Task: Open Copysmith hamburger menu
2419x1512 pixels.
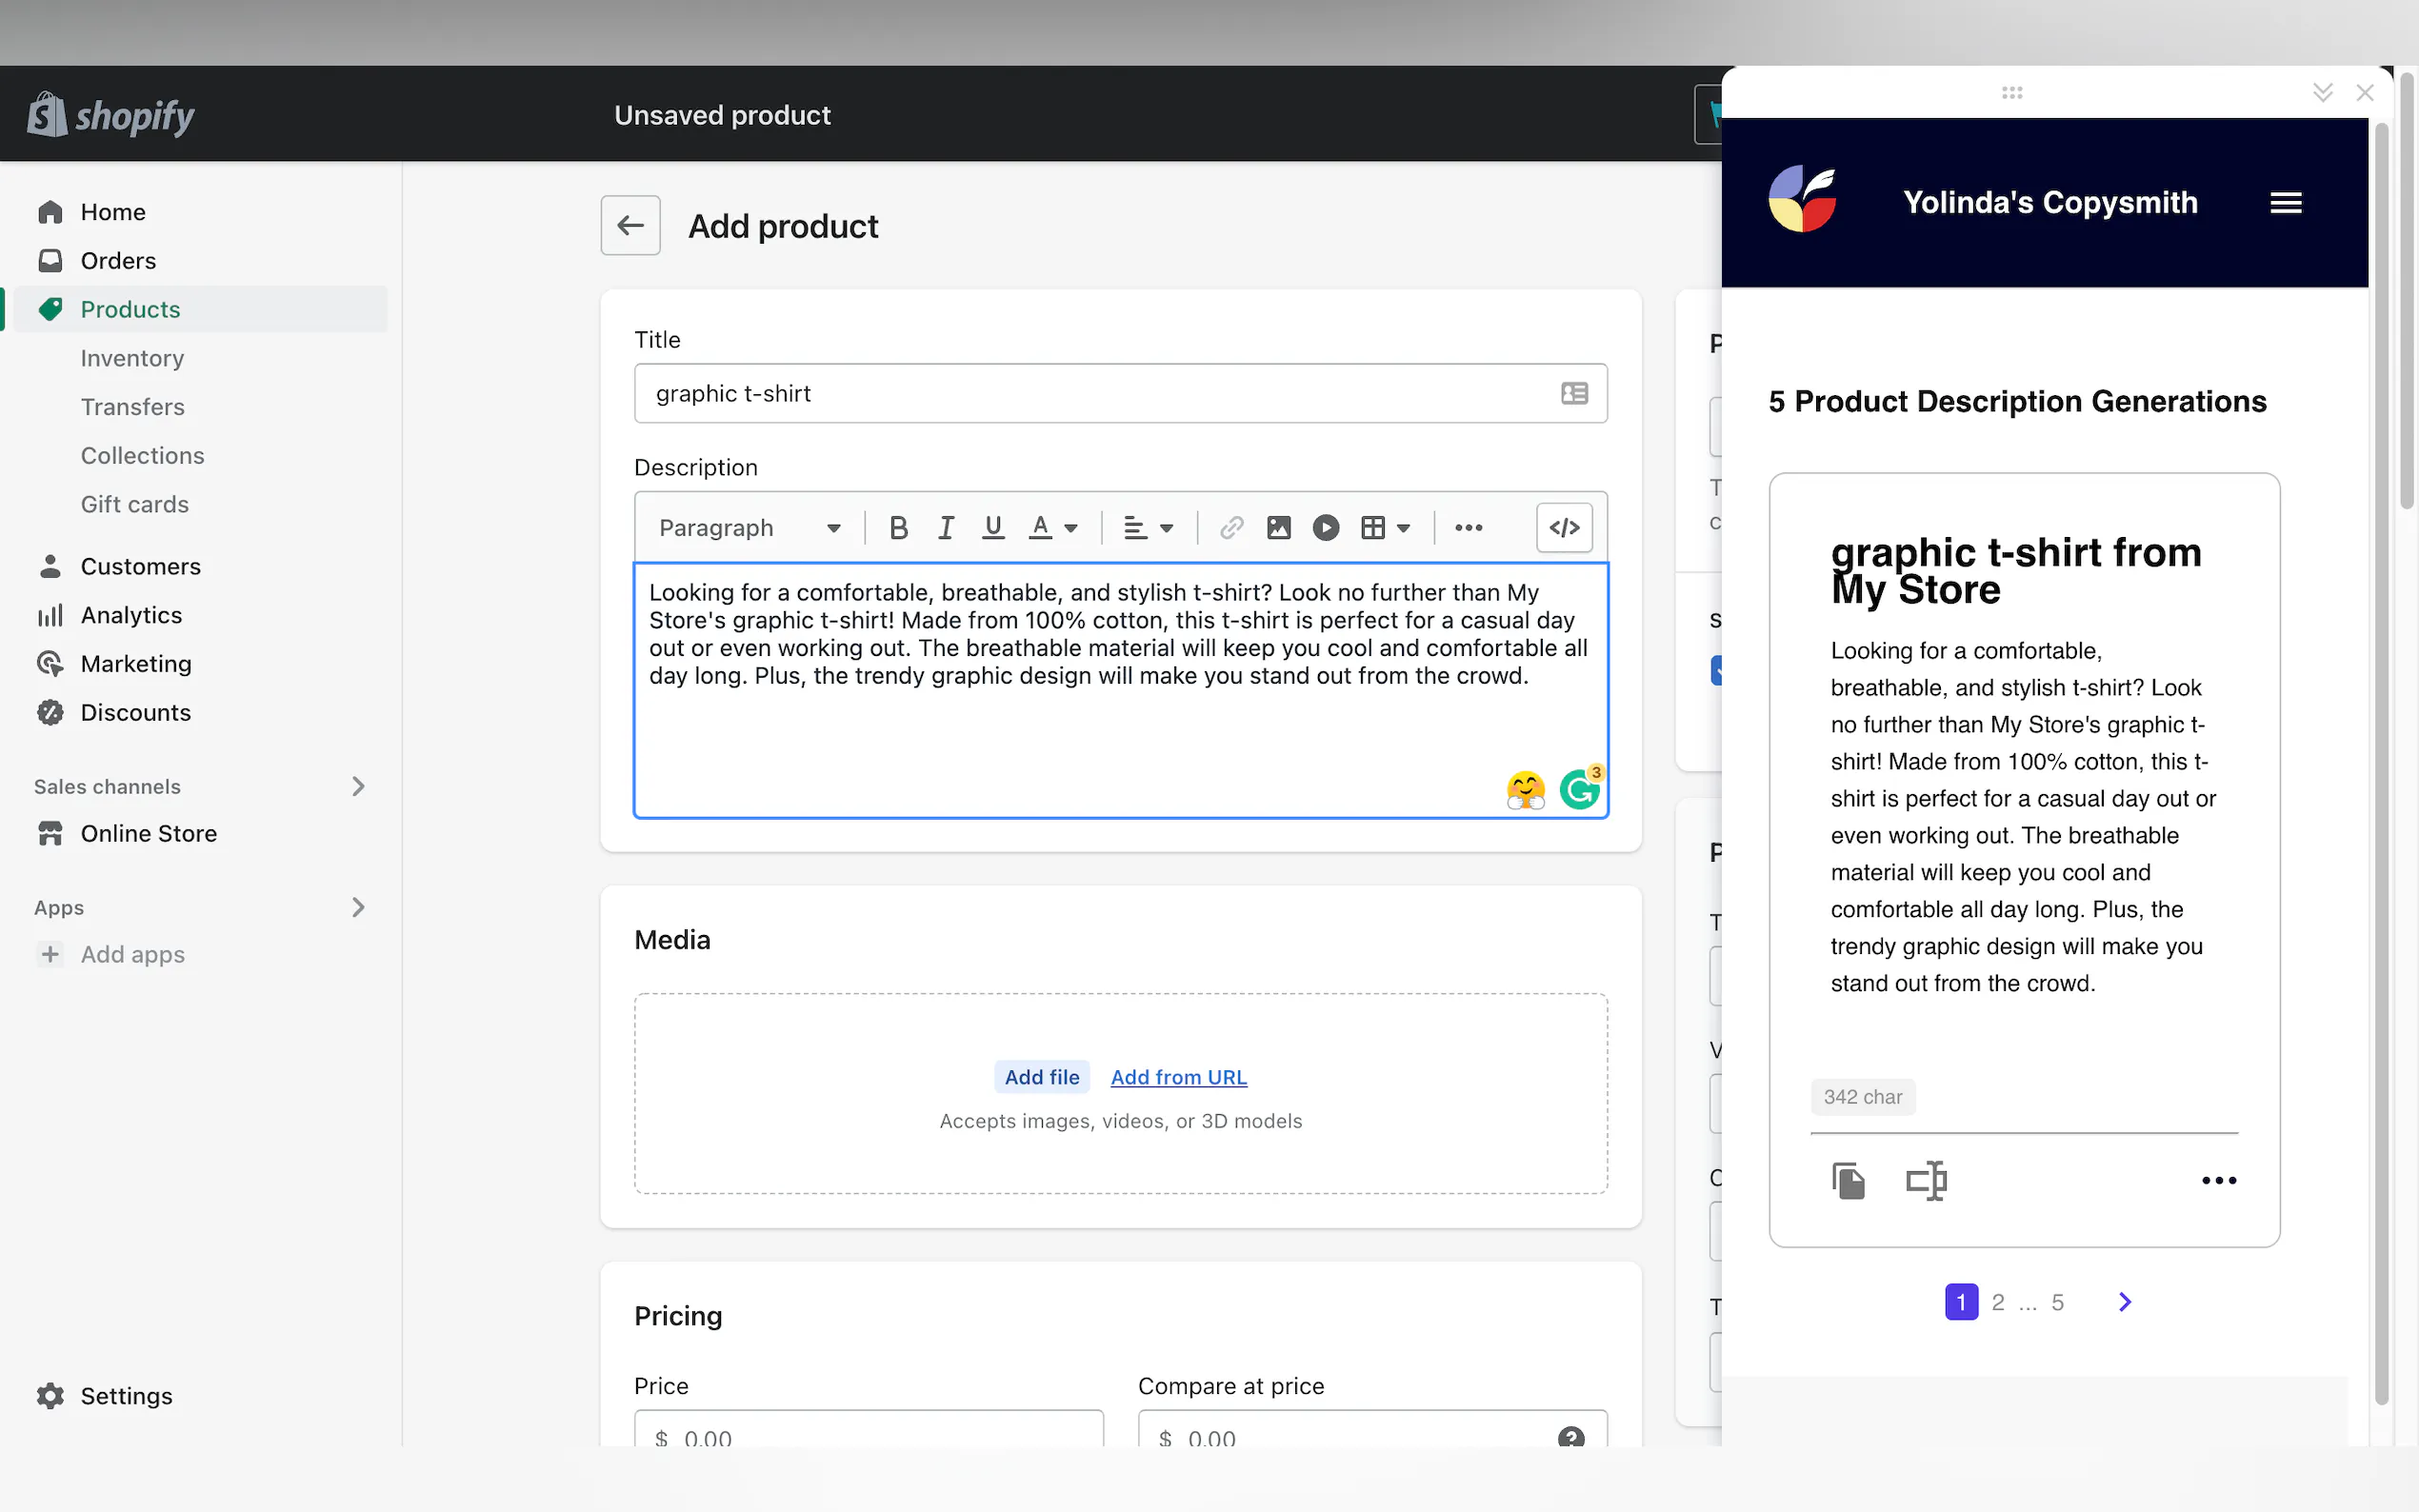Action: click(x=2285, y=203)
